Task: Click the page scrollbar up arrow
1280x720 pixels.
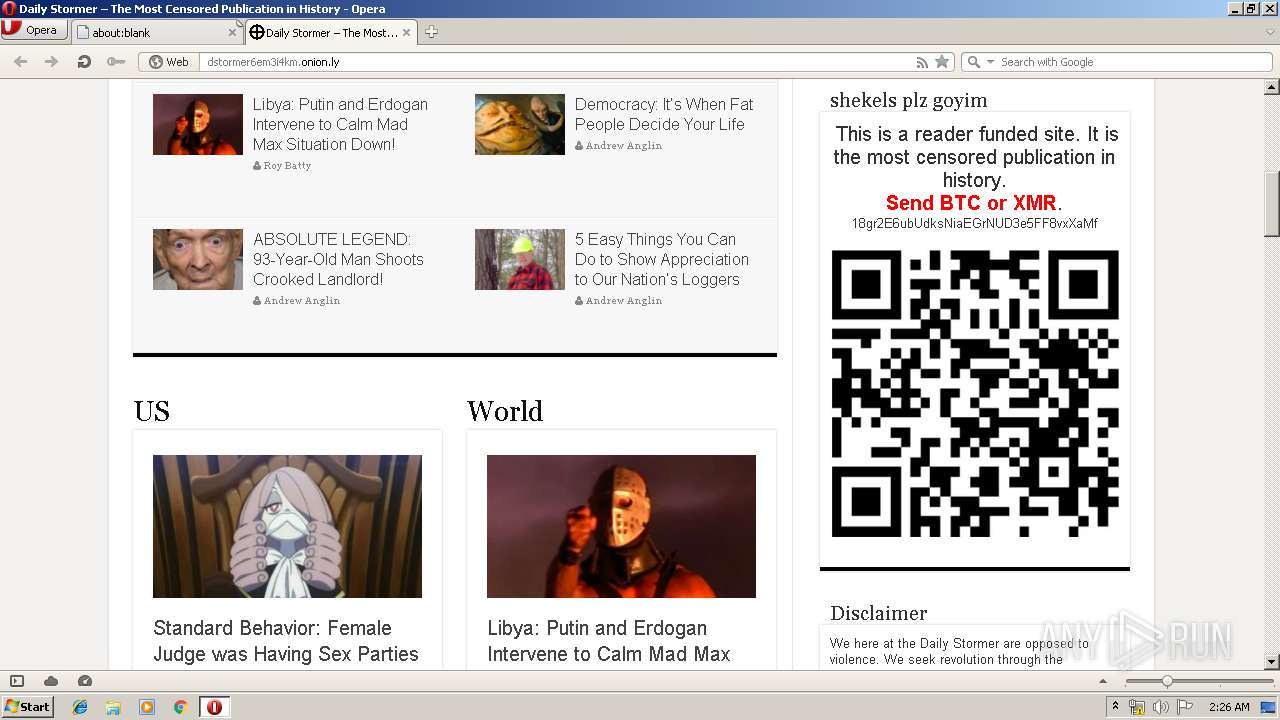Action: 1272,88
